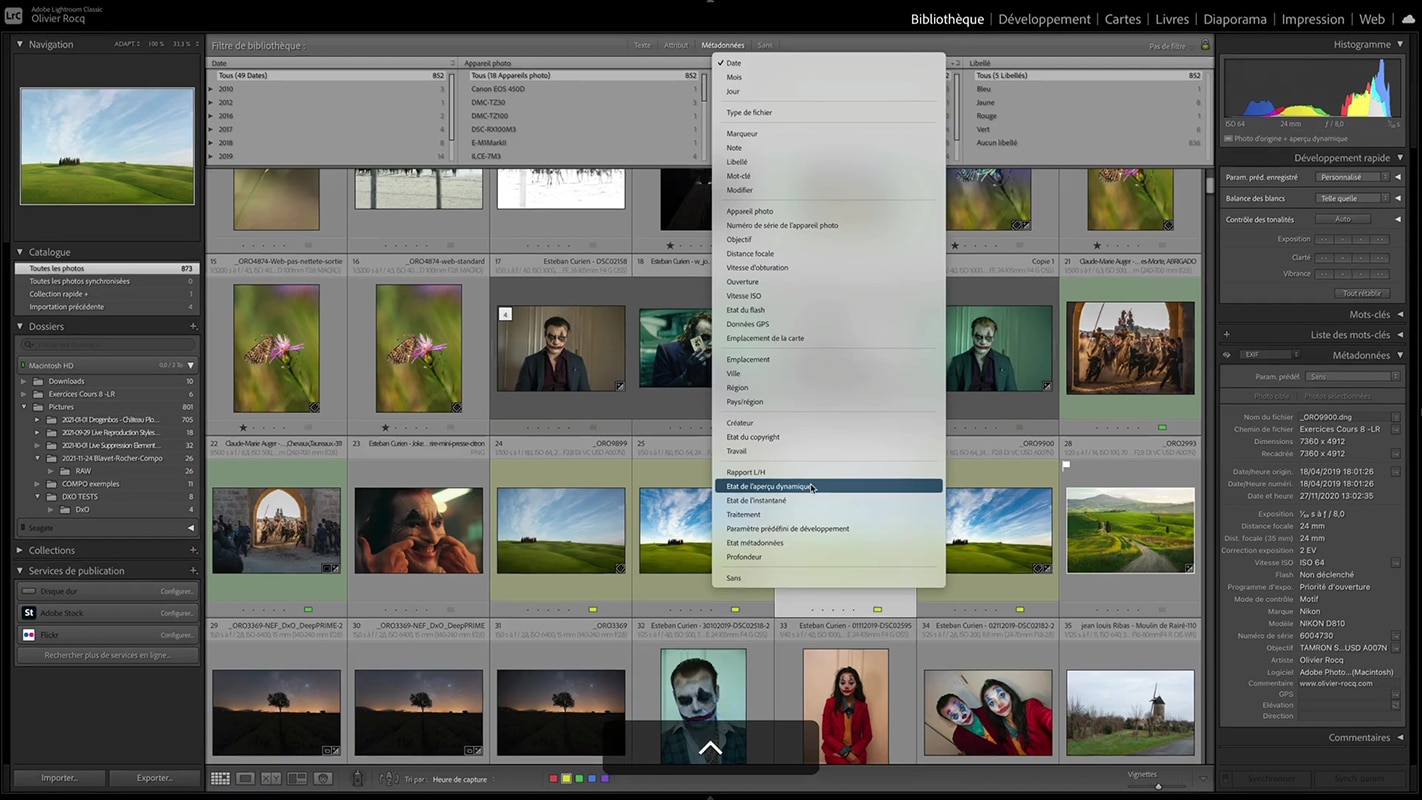Image resolution: width=1422 pixels, height=800 pixels.
Task: Toggle green color label filter
Action: [580, 778]
